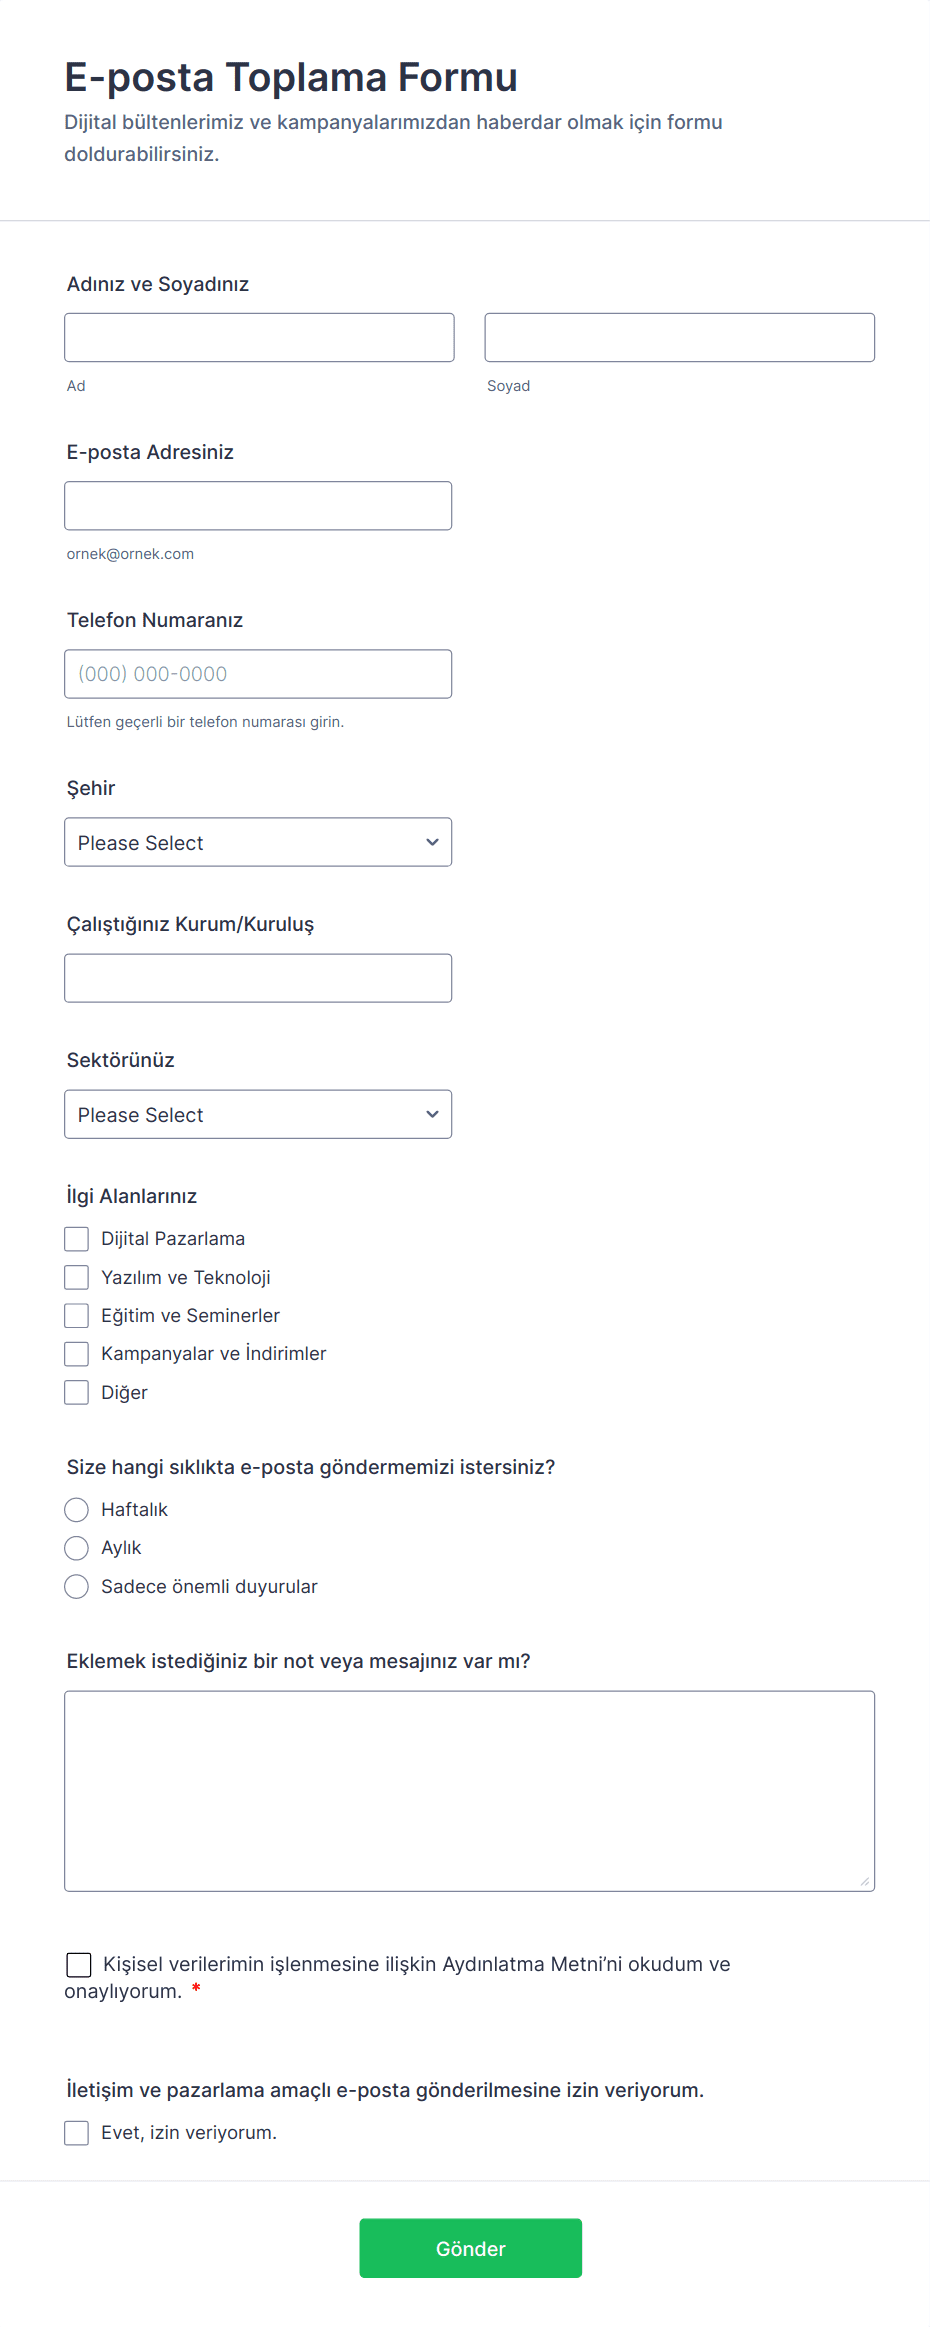The width and height of the screenshot is (930, 2327).
Task: Open the Şehir dropdown
Action: 258,842
